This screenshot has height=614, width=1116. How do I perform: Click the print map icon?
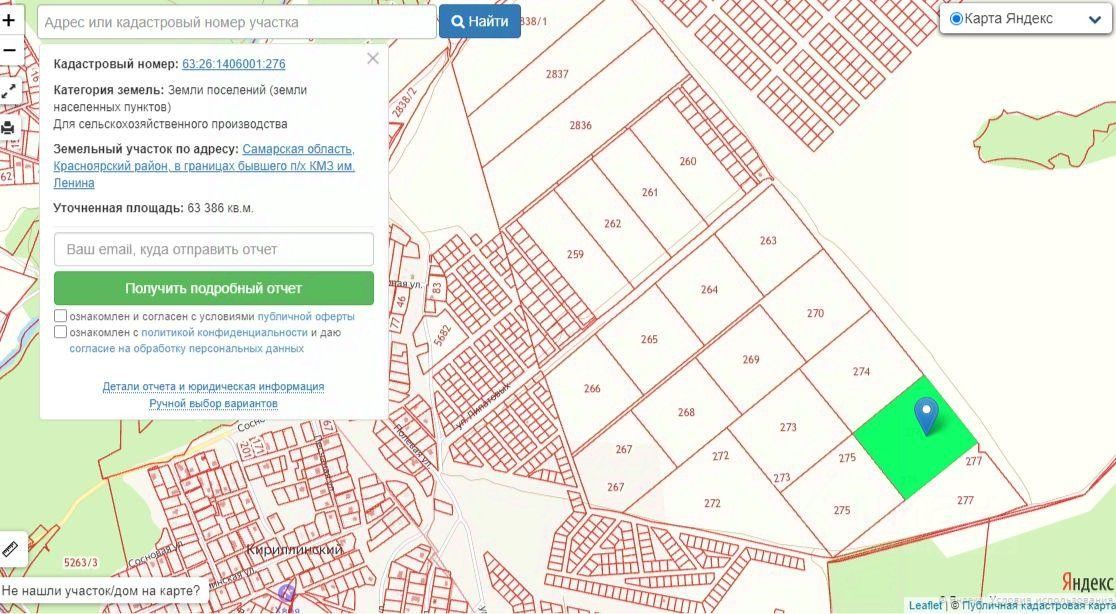(x=9, y=128)
